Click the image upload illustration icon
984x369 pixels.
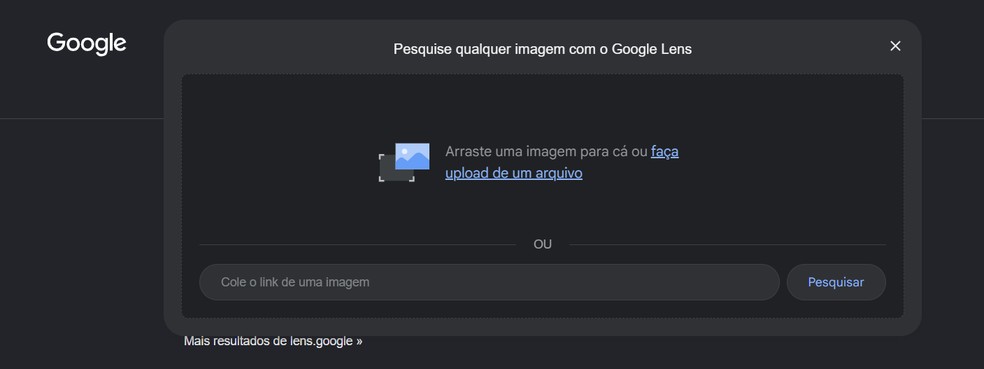[x=404, y=163]
